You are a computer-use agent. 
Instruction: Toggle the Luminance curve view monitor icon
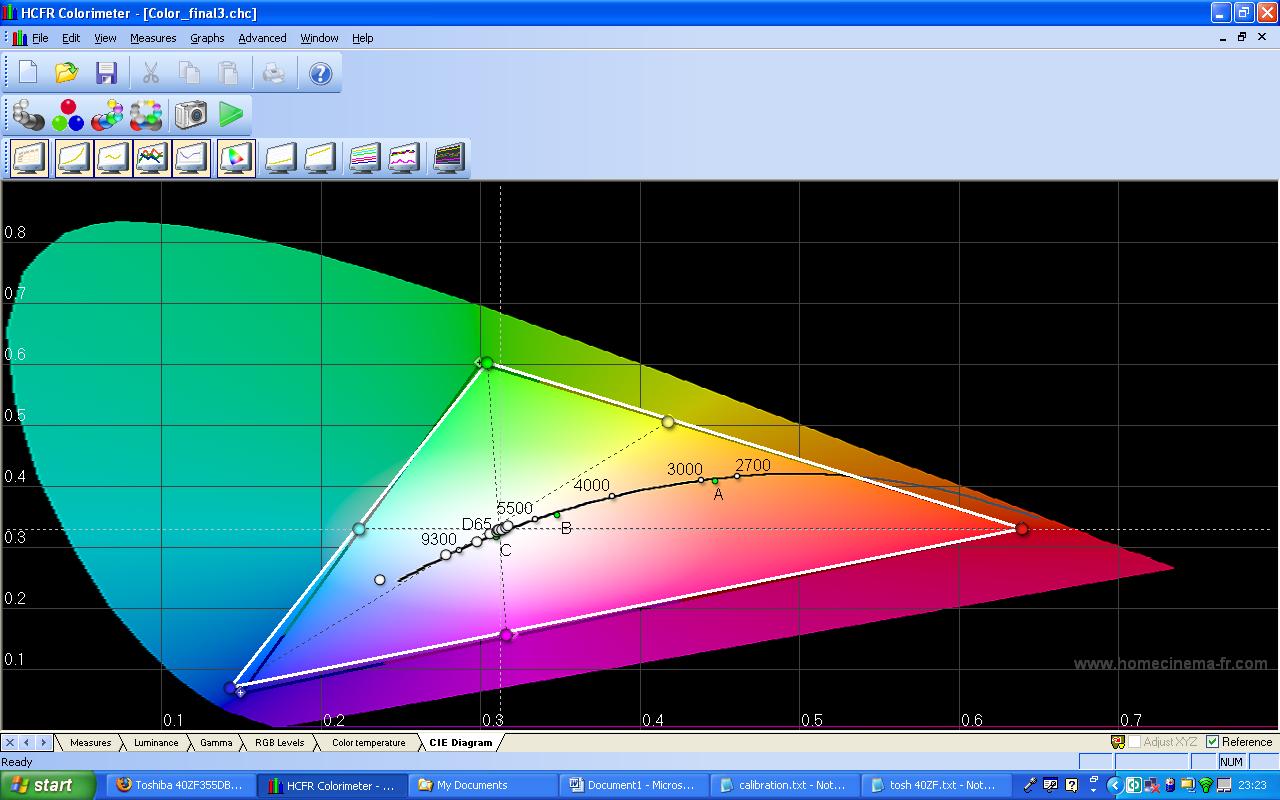[x=74, y=158]
